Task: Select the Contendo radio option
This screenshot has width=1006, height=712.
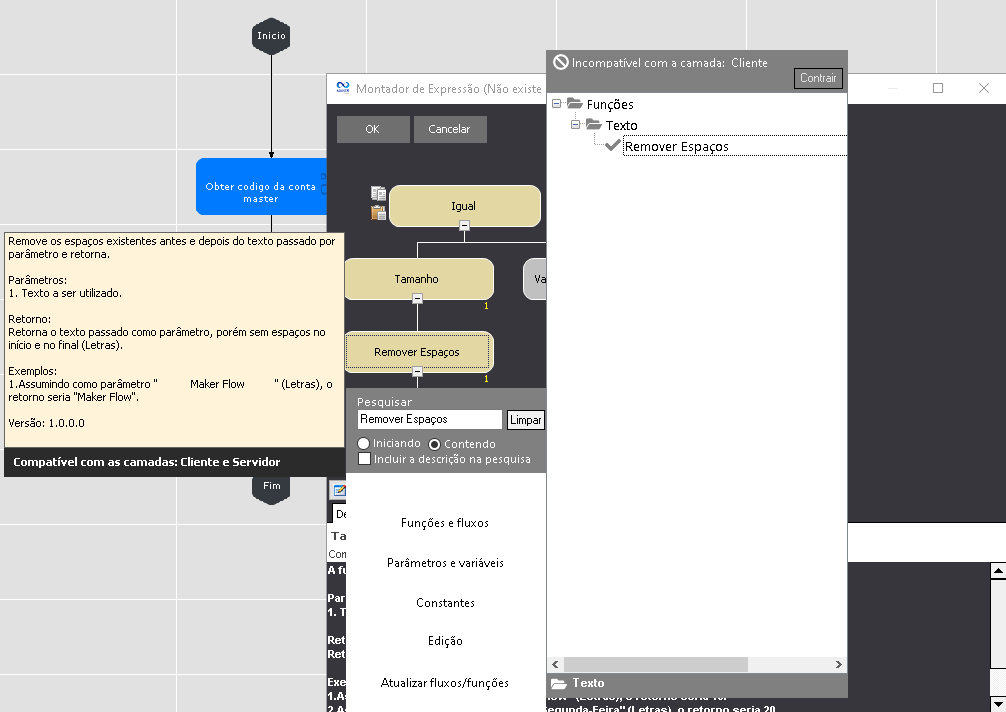Action: [435, 444]
